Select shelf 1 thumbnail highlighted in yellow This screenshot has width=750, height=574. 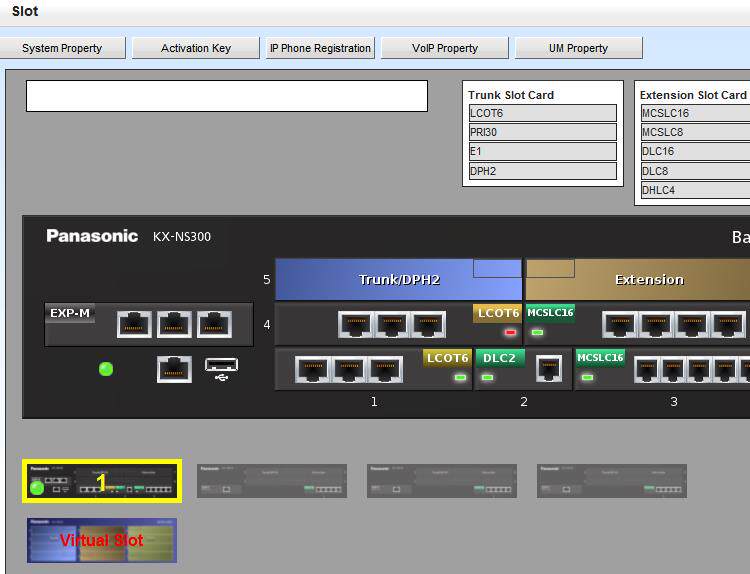(102, 481)
